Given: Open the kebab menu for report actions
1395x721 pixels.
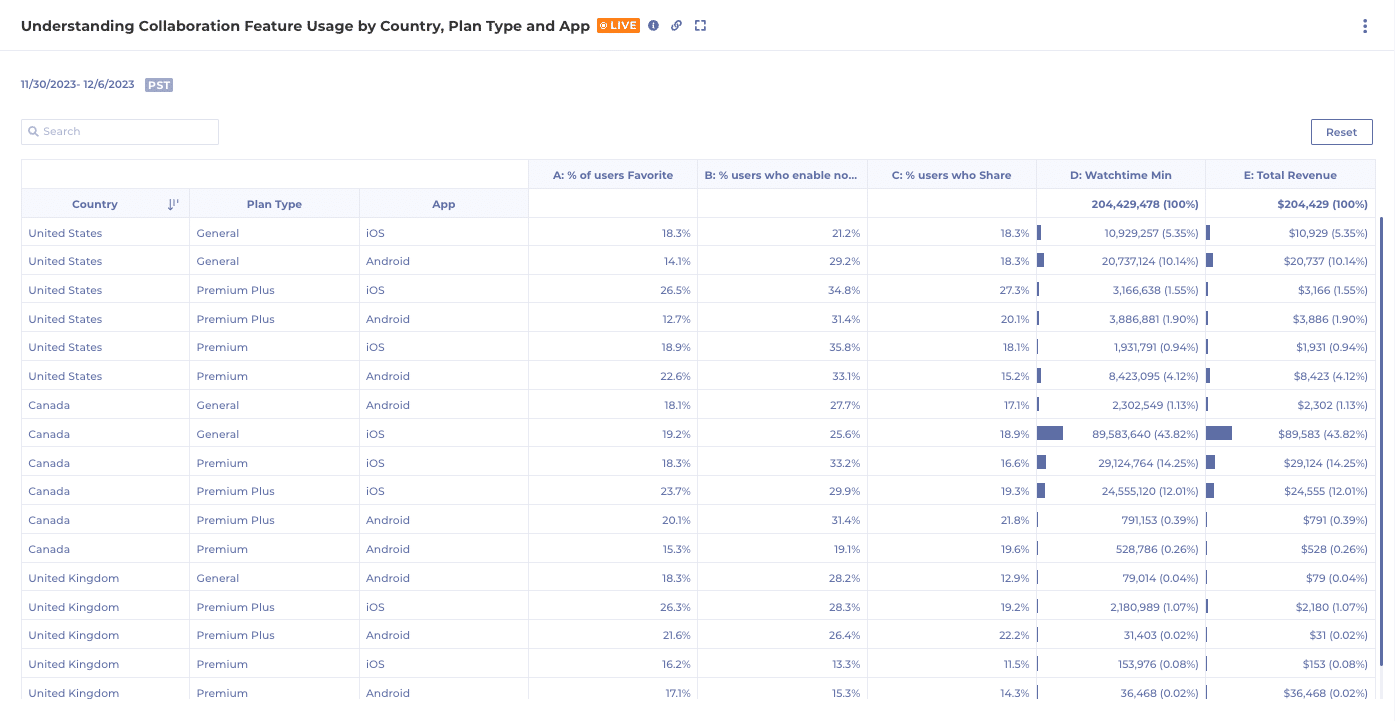Looking at the screenshot, I should point(1365,26).
